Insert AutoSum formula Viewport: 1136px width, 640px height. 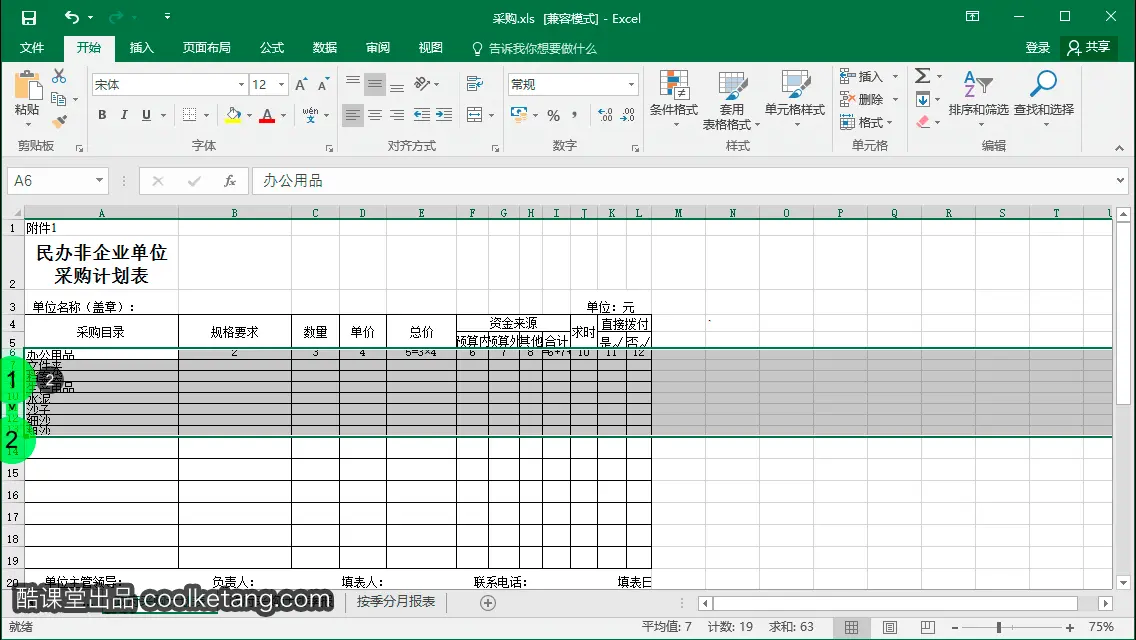click(922, 75)
